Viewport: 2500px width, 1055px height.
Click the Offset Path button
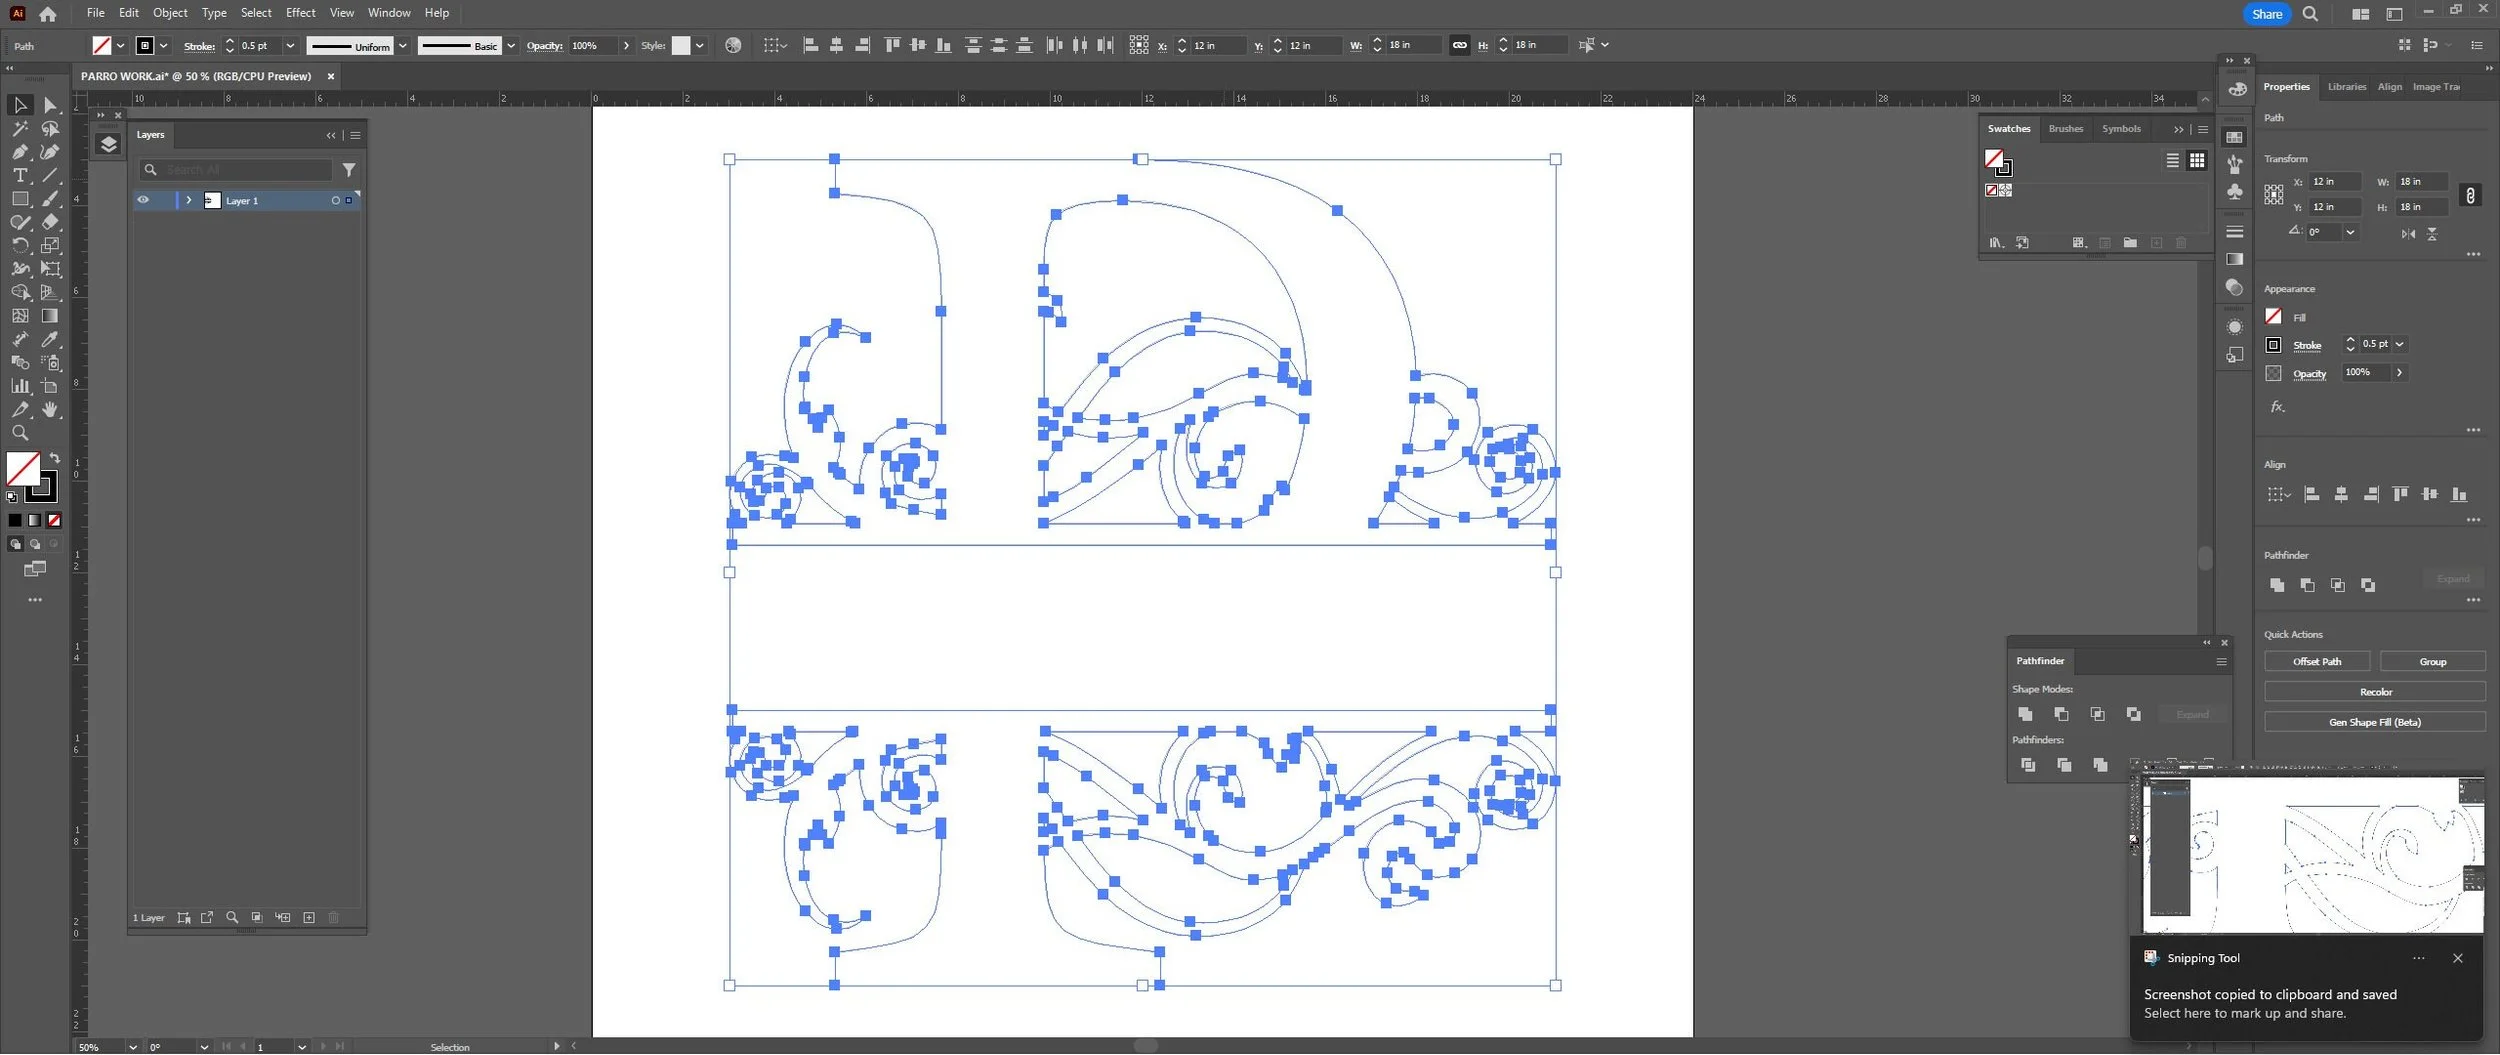(x=2317, y=662)
